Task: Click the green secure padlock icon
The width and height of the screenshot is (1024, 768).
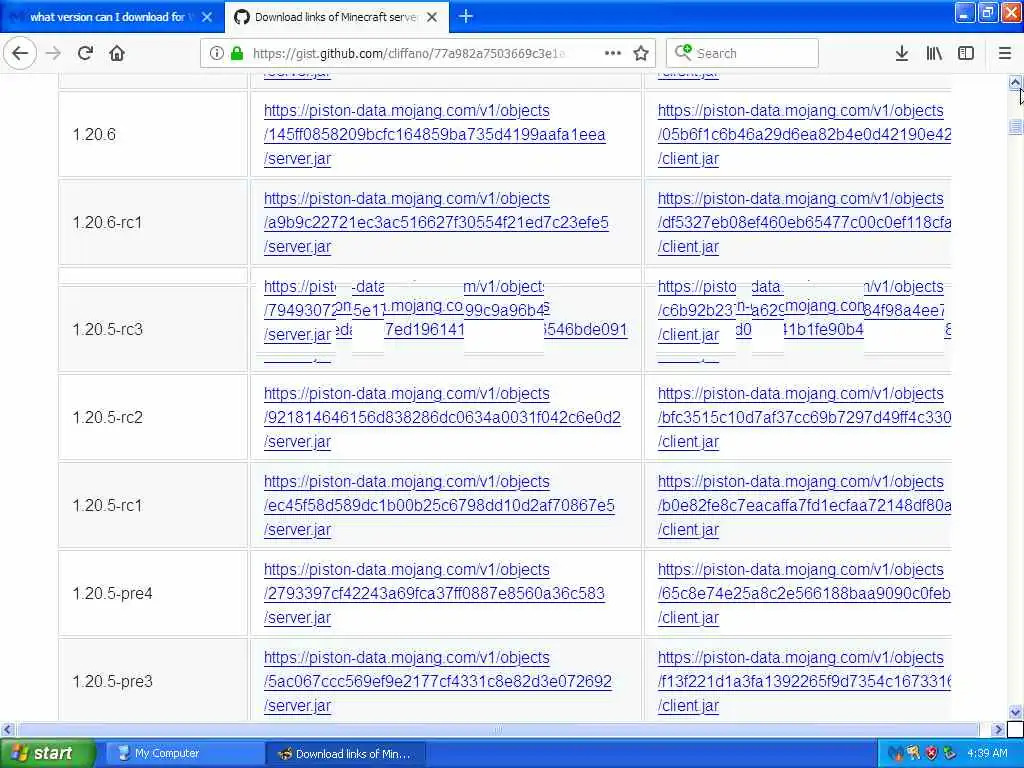Action: [x=237, y=53]
